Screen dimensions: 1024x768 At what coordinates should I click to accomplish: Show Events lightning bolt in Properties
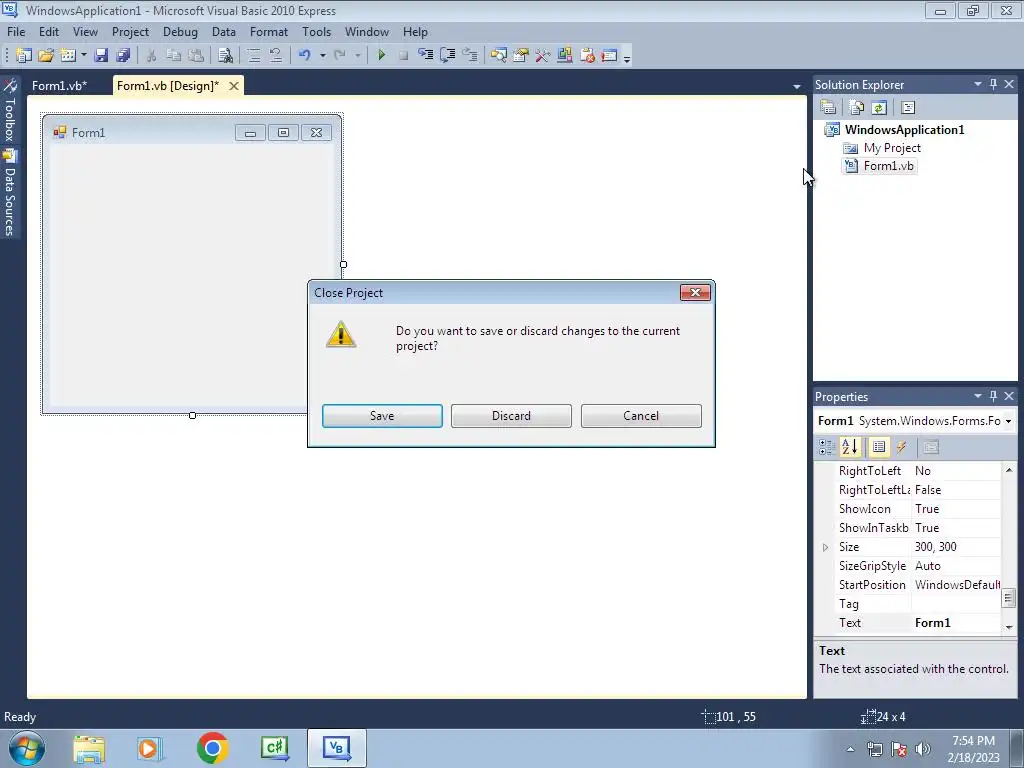tap(902, 447)
